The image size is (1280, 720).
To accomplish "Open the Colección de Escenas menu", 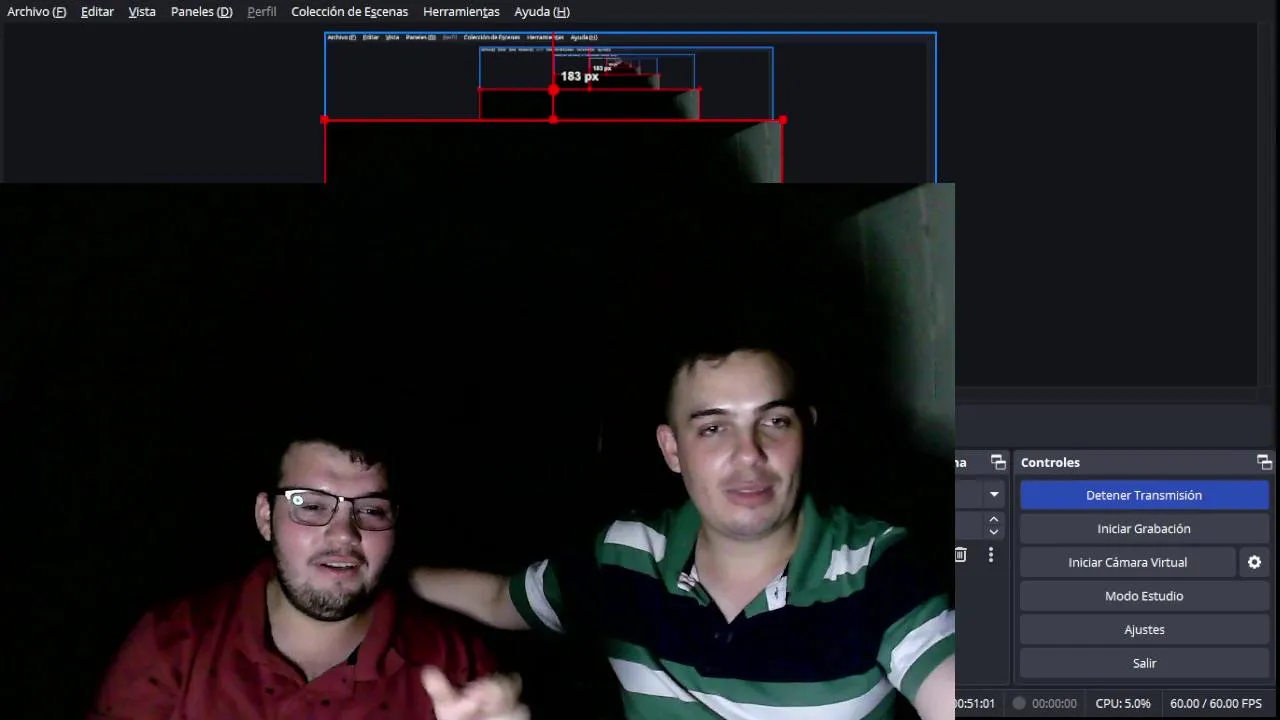I will [349, 12].
